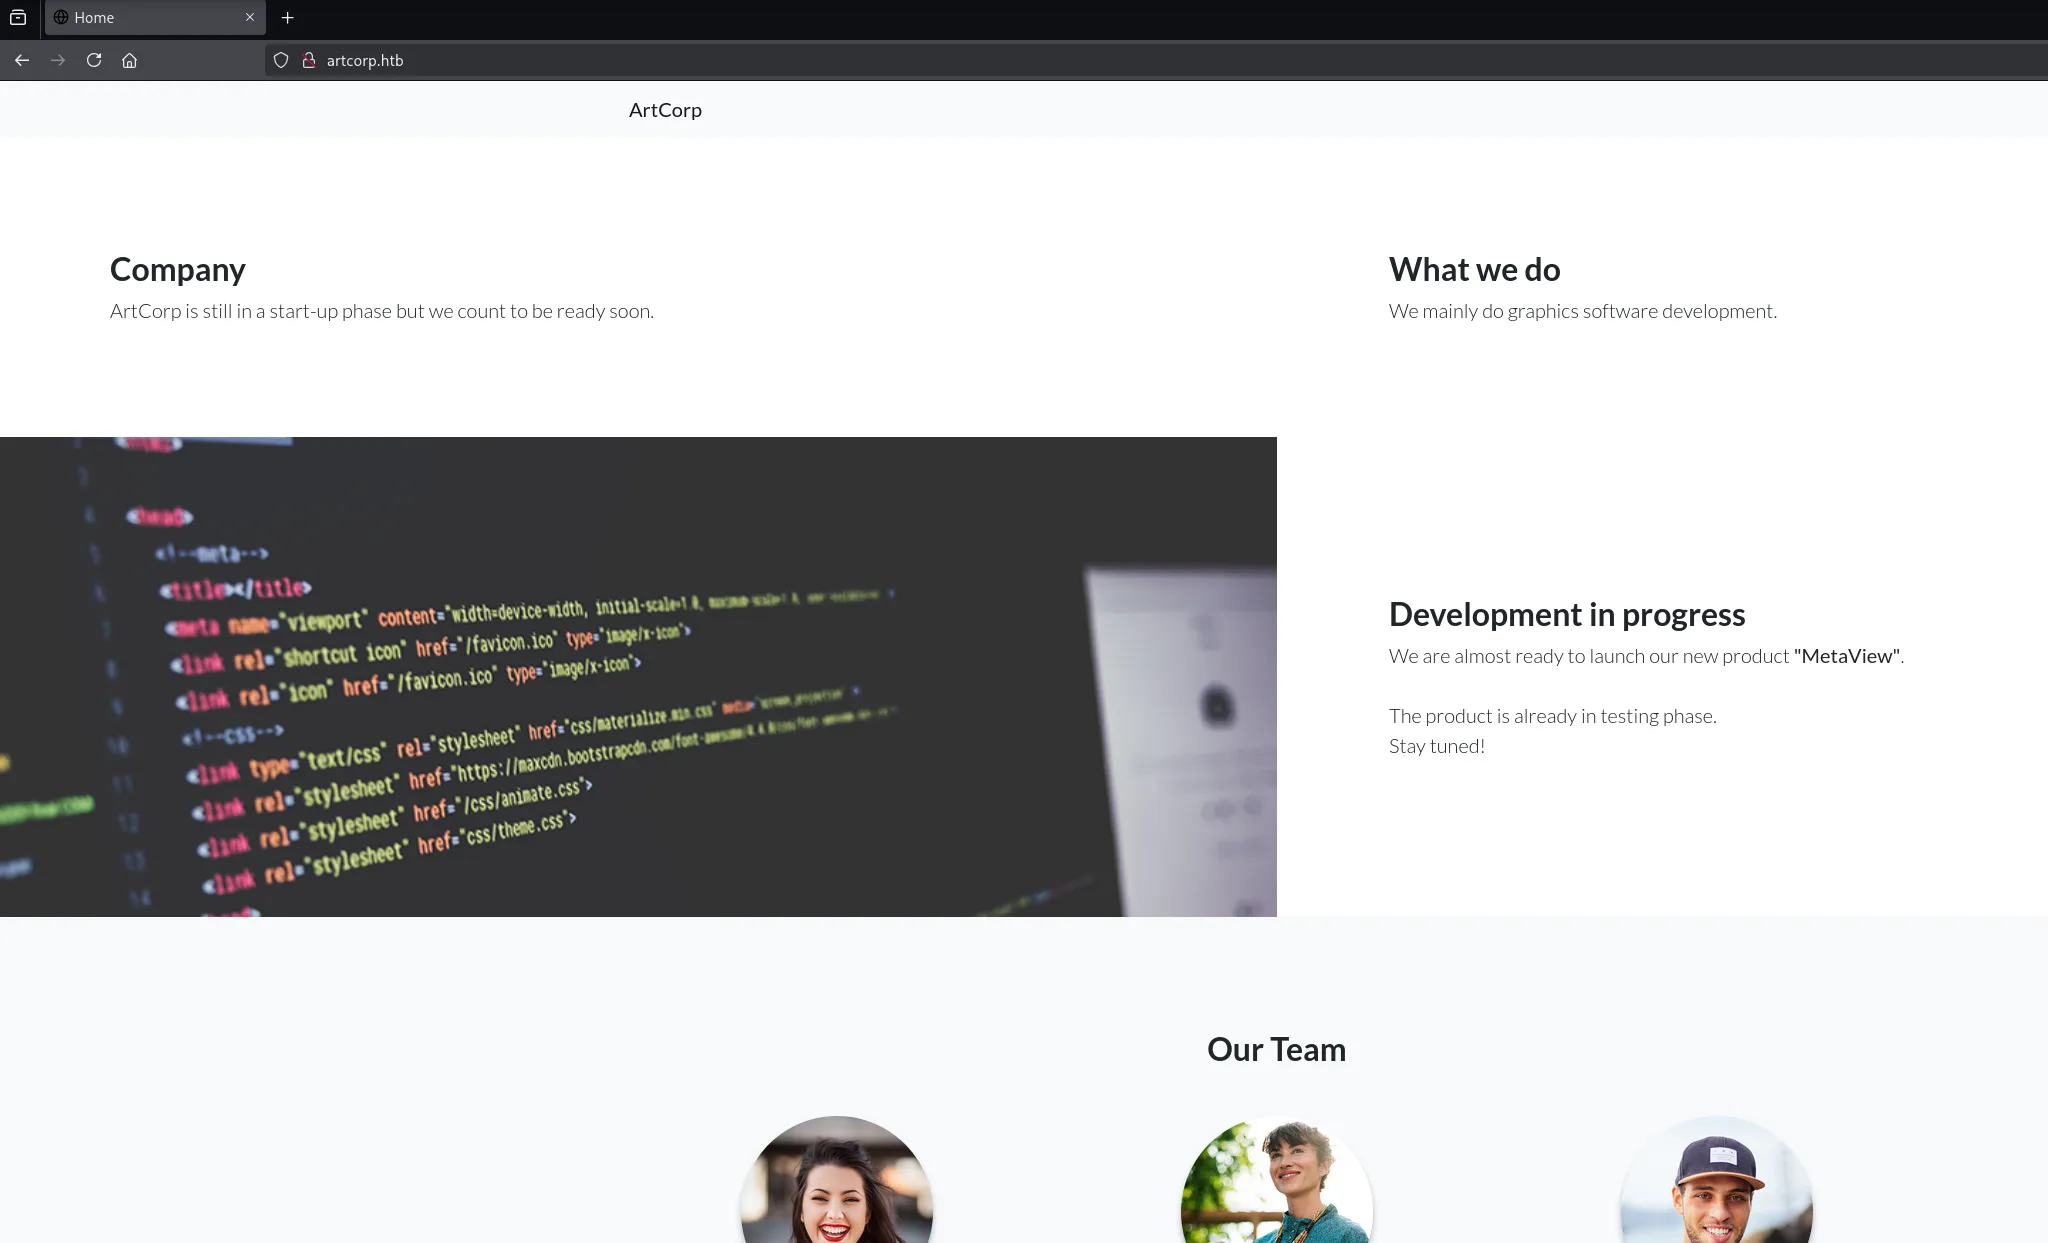The width and height of the screenshot is (2048, 1243).
Task: Close the Home tab
Action: coord(250,17)
